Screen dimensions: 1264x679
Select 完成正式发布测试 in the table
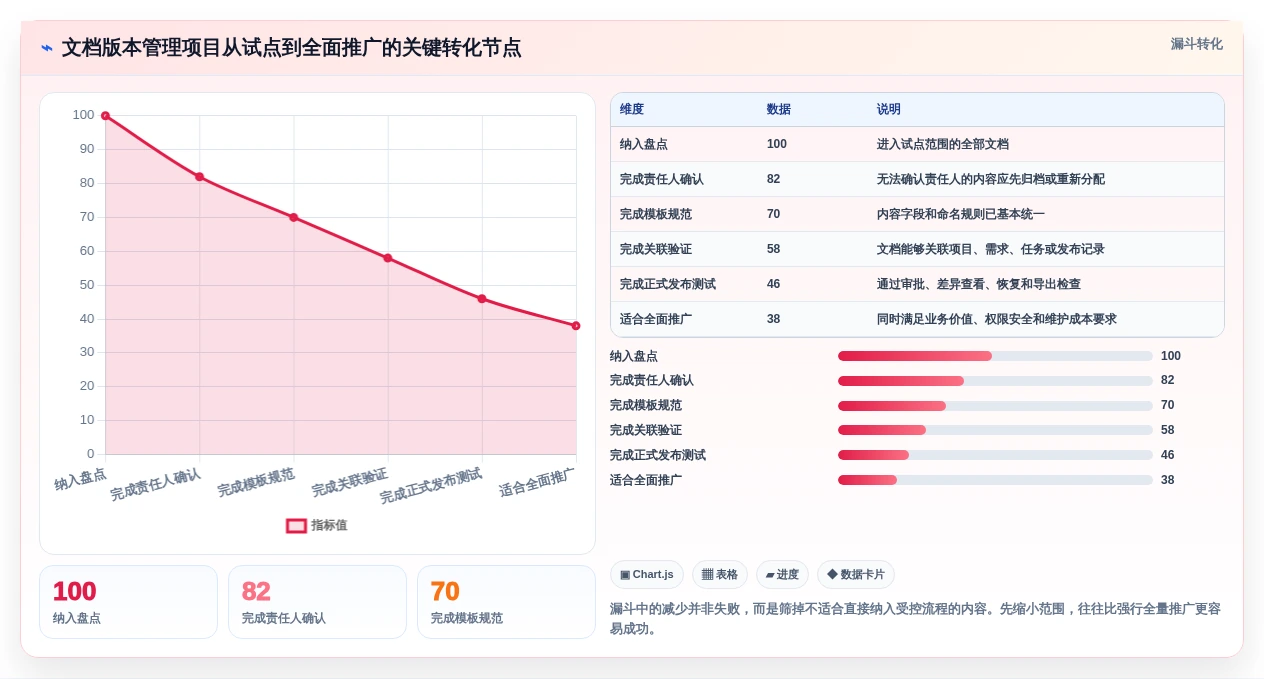point(668,284)
